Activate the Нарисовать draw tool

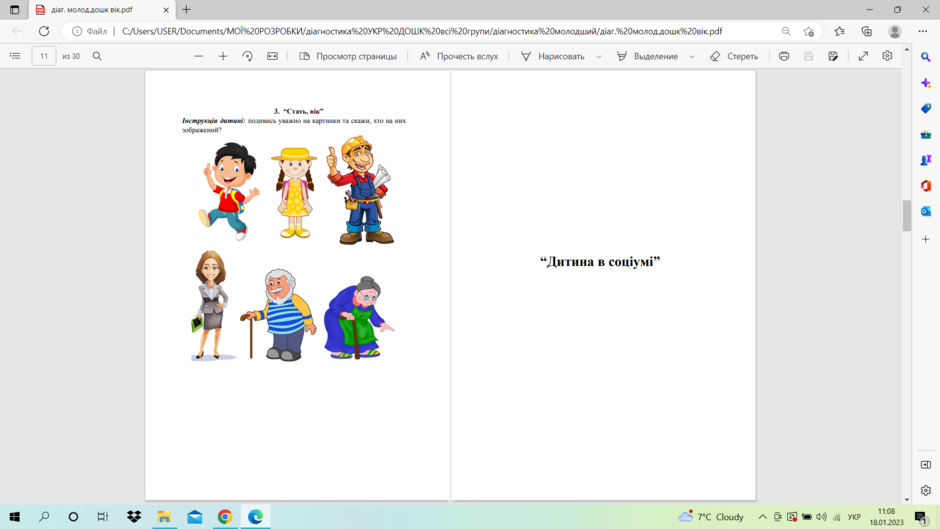pos(553,56)
